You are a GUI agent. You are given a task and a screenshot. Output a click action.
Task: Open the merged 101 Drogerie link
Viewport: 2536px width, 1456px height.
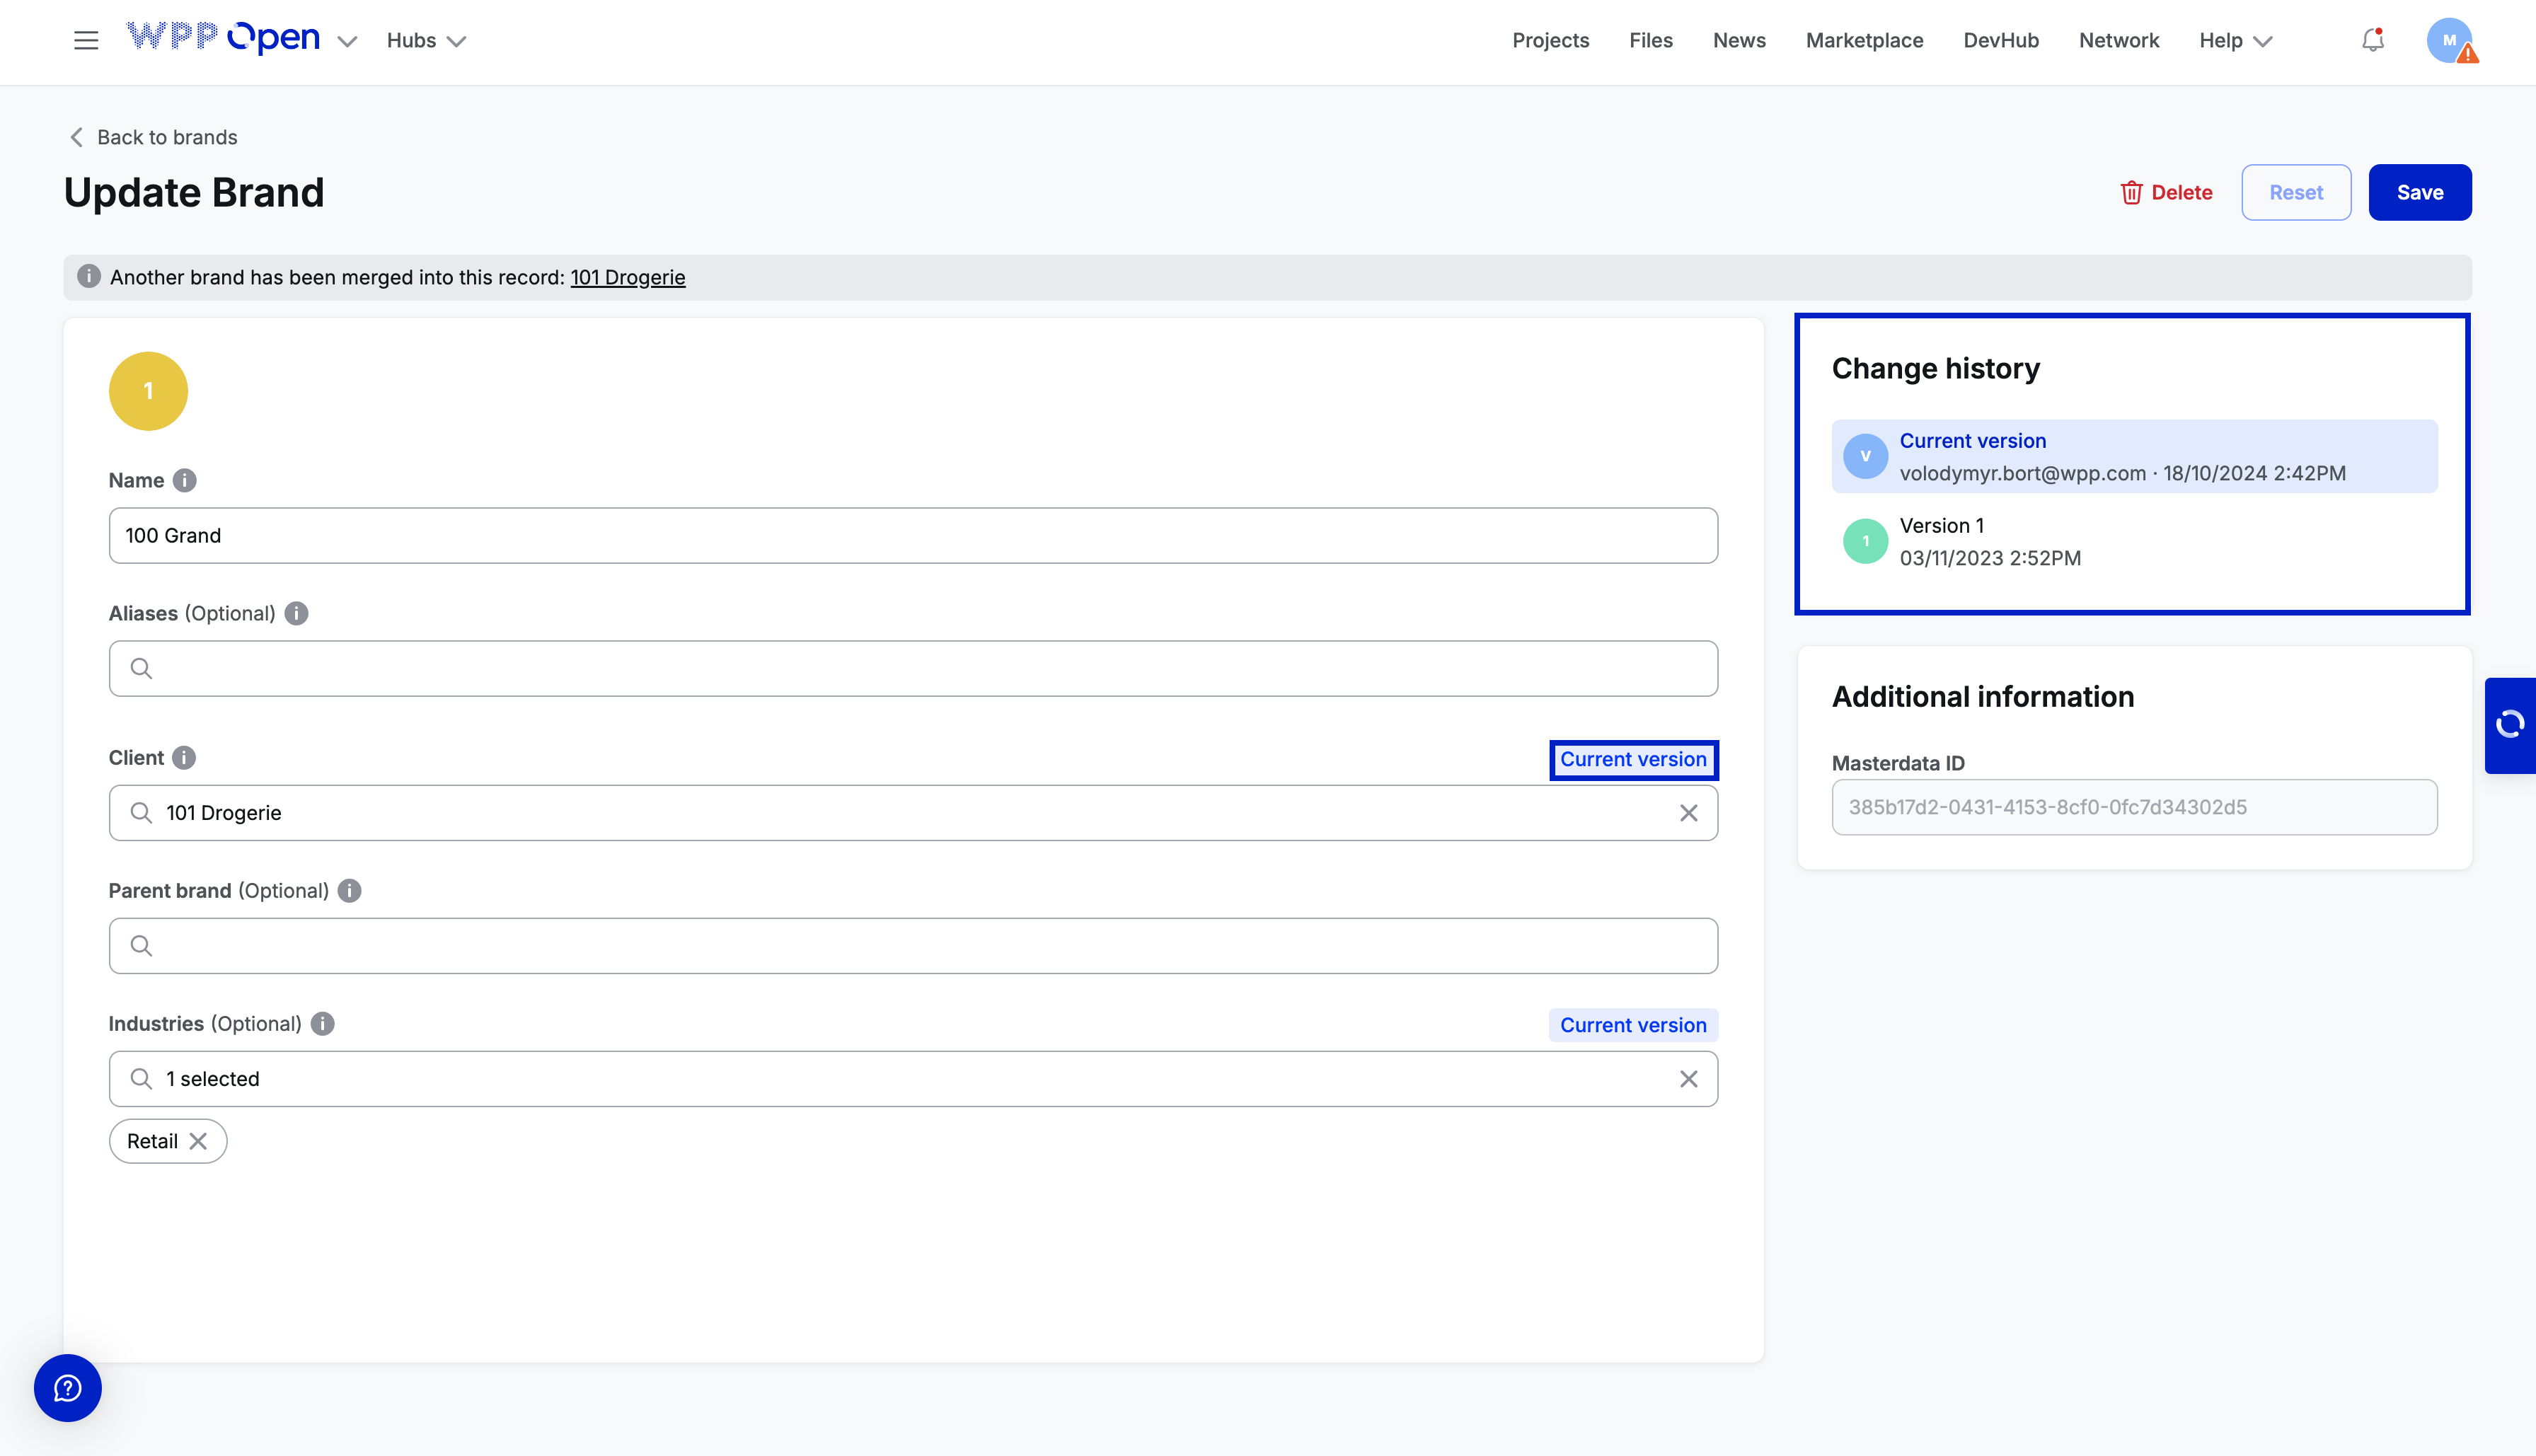point(627,277)
